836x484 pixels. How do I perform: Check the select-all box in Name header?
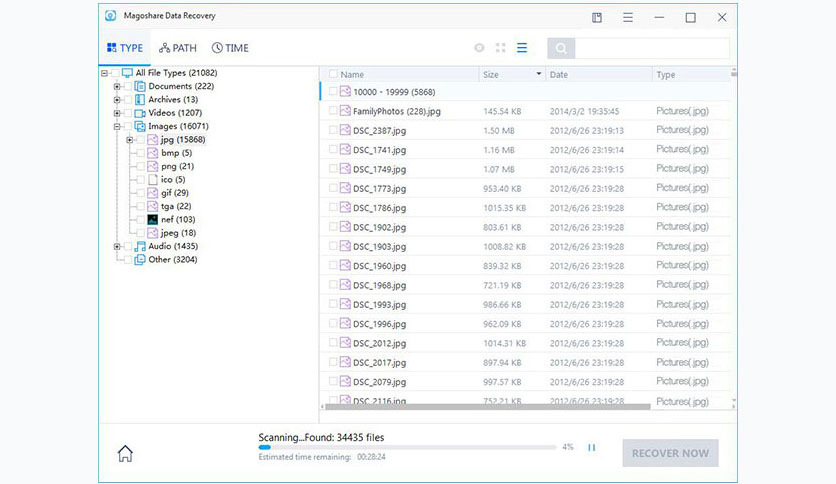point(333,74)
